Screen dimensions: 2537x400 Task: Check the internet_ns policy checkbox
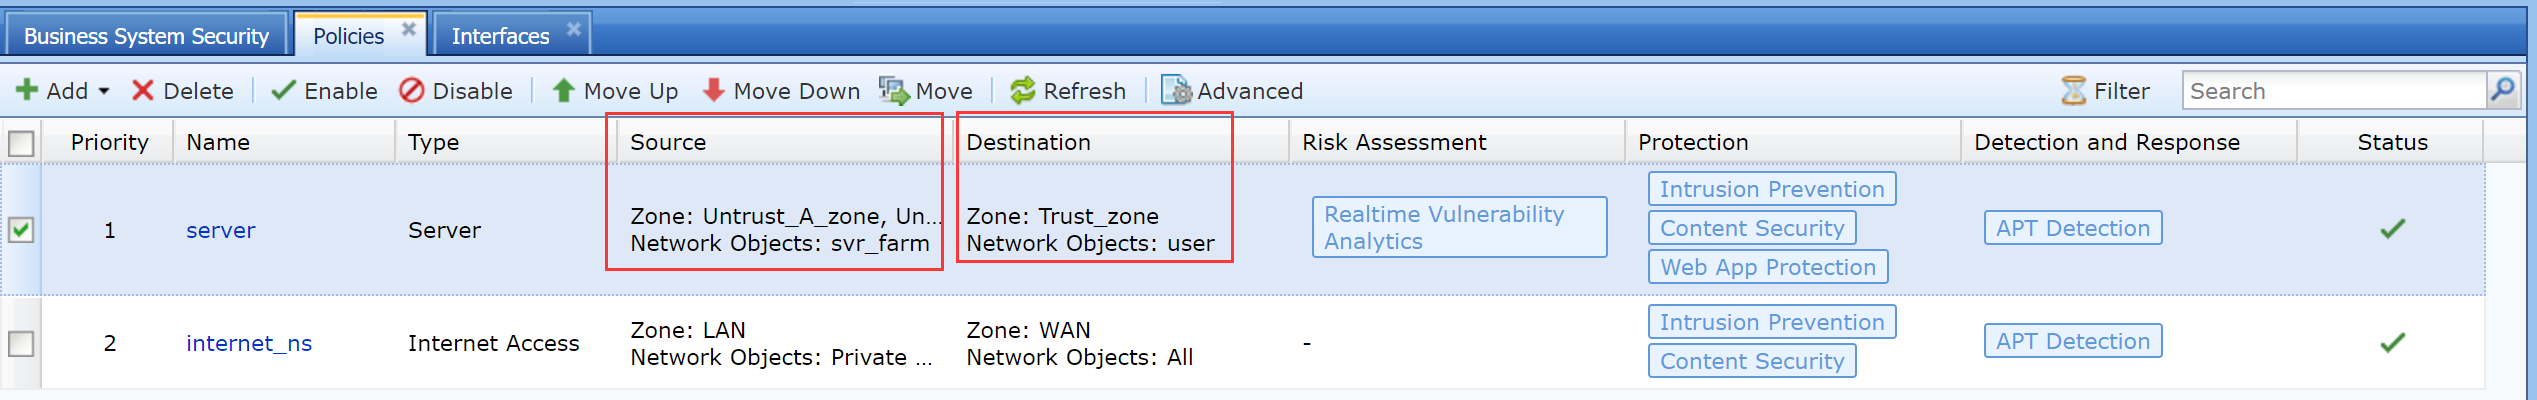21,344
